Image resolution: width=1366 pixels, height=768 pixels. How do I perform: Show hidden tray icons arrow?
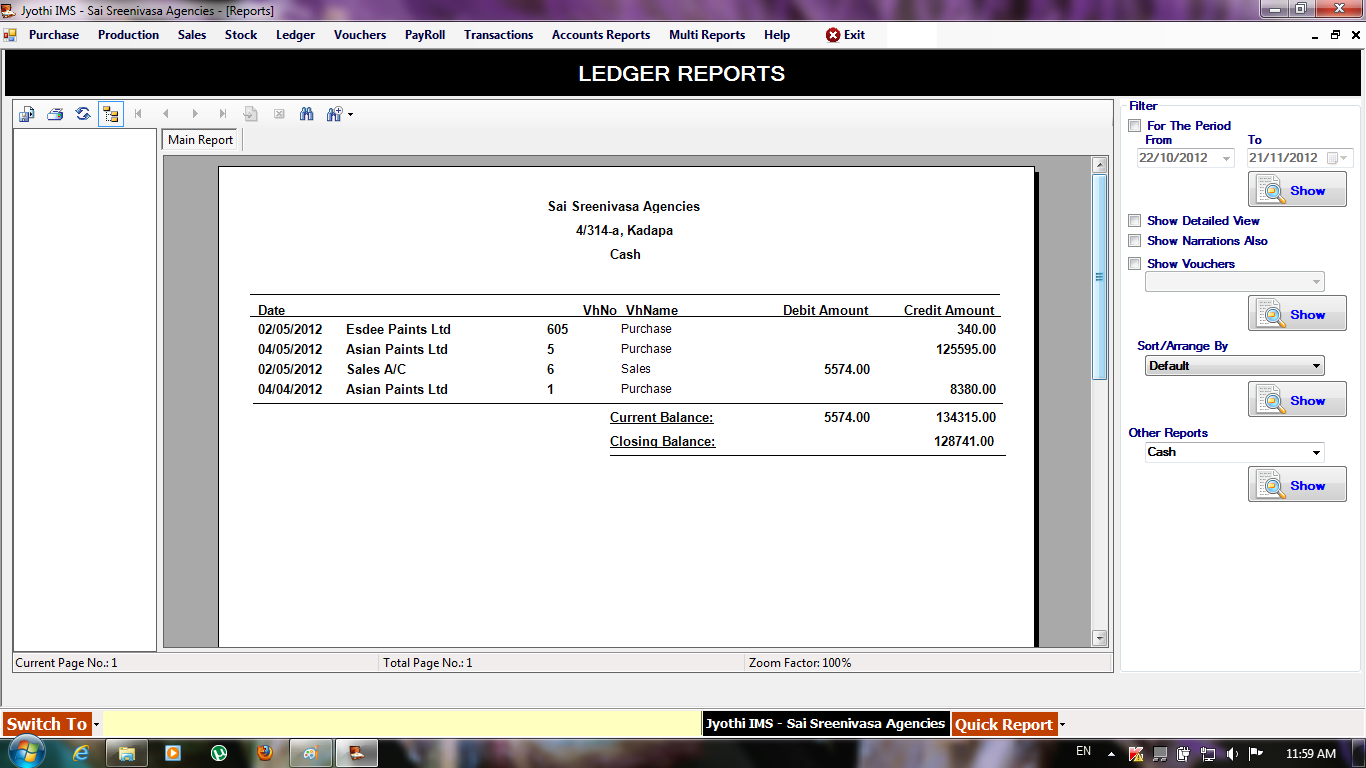click(x=1112, y=753)
